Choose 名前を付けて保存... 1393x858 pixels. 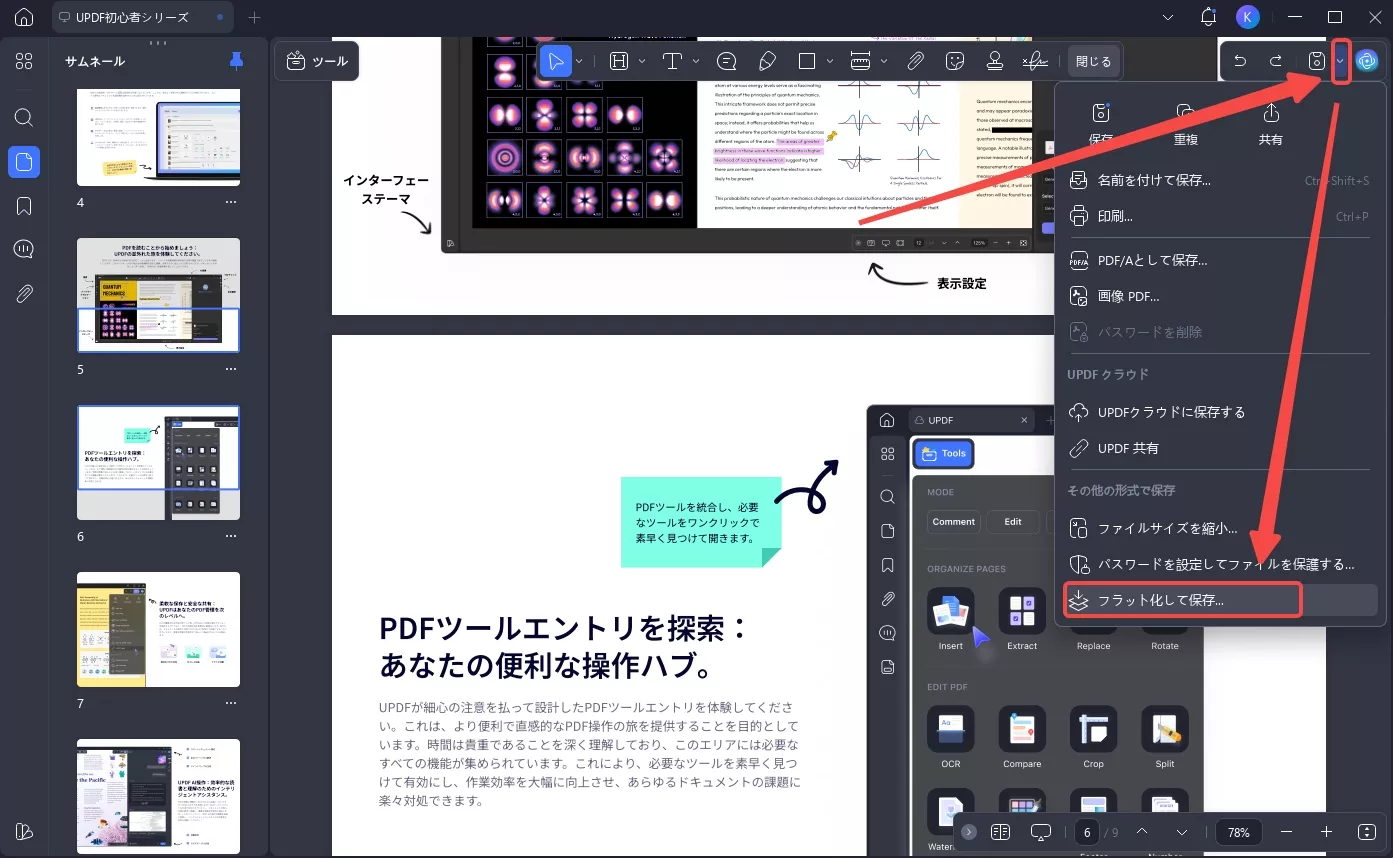(x=1220, y=180)
